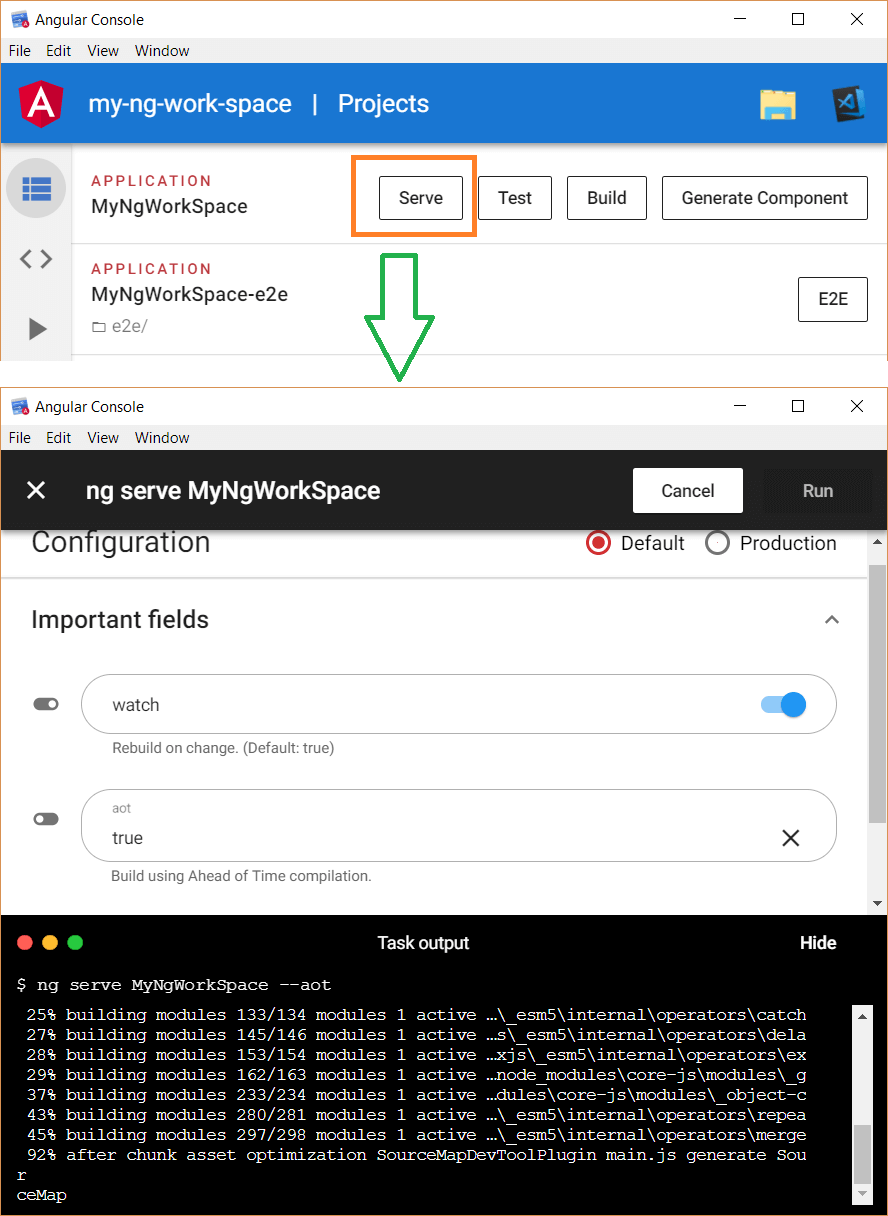Open File menu in lower window
Screen dimensions: 888x1216
tap(20, 438)
